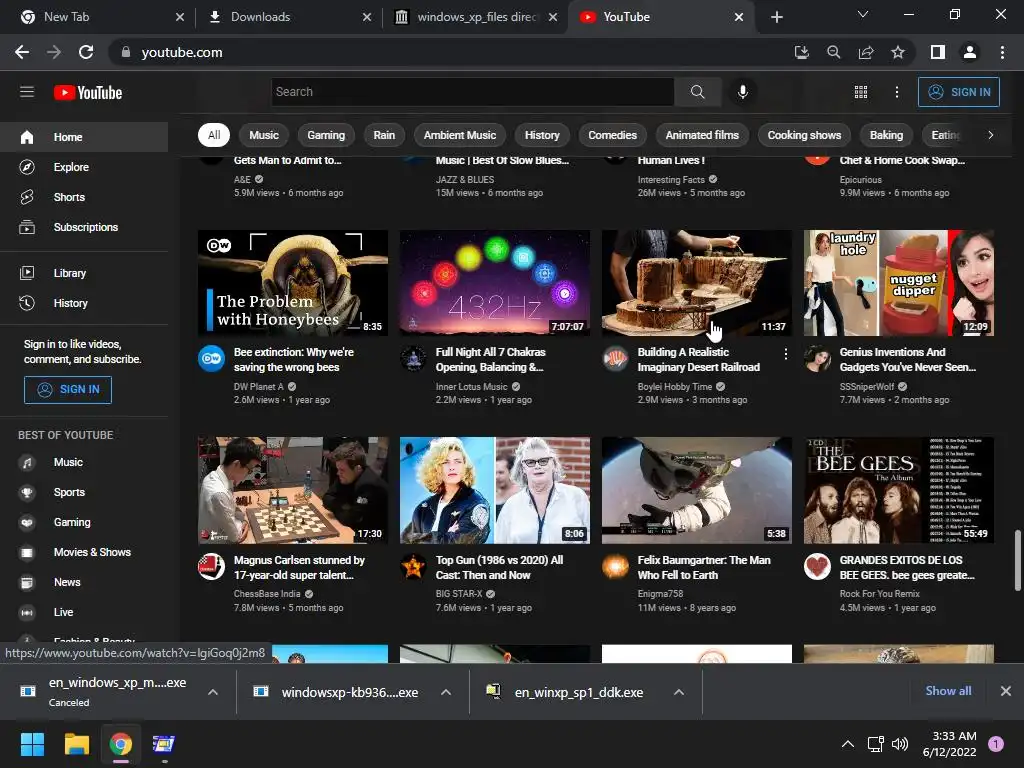This screenshot has width=1024, height=768.
Task: Click Show all downloads link
Action: tap(948, 691)
